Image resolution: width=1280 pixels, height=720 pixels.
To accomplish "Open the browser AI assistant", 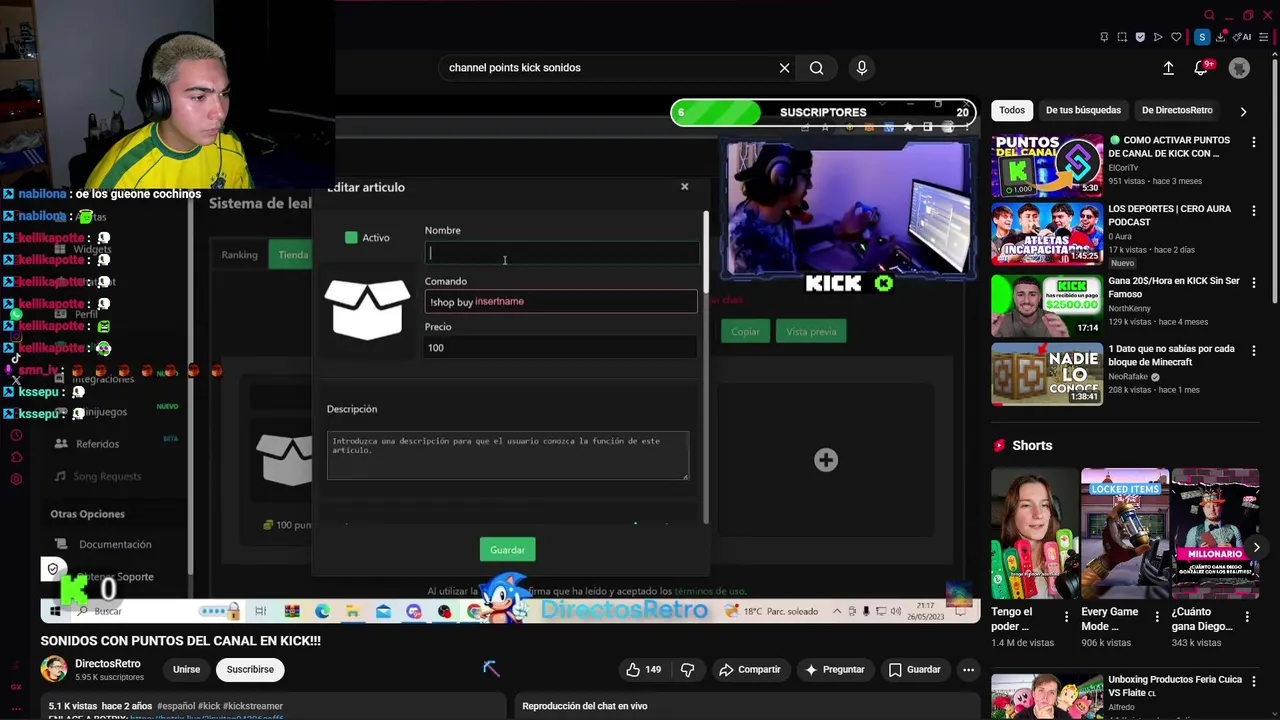I will [x=1243, y=37].
